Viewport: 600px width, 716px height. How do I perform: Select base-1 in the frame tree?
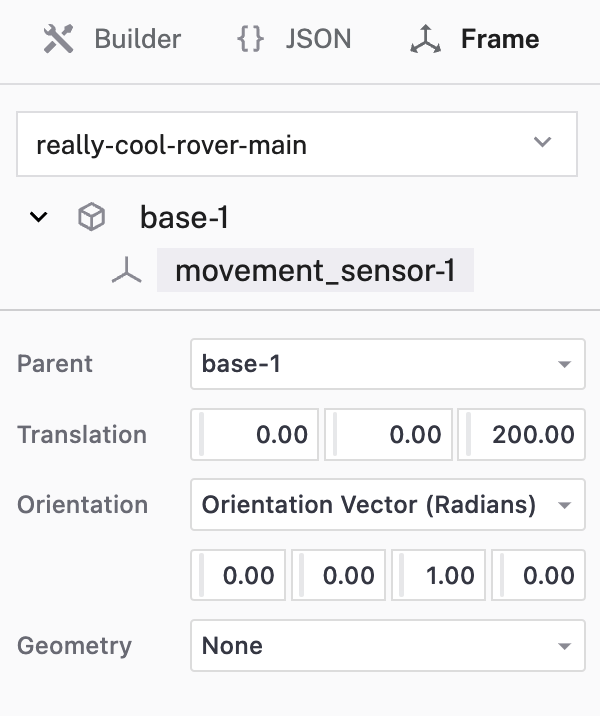click(185, 217)
